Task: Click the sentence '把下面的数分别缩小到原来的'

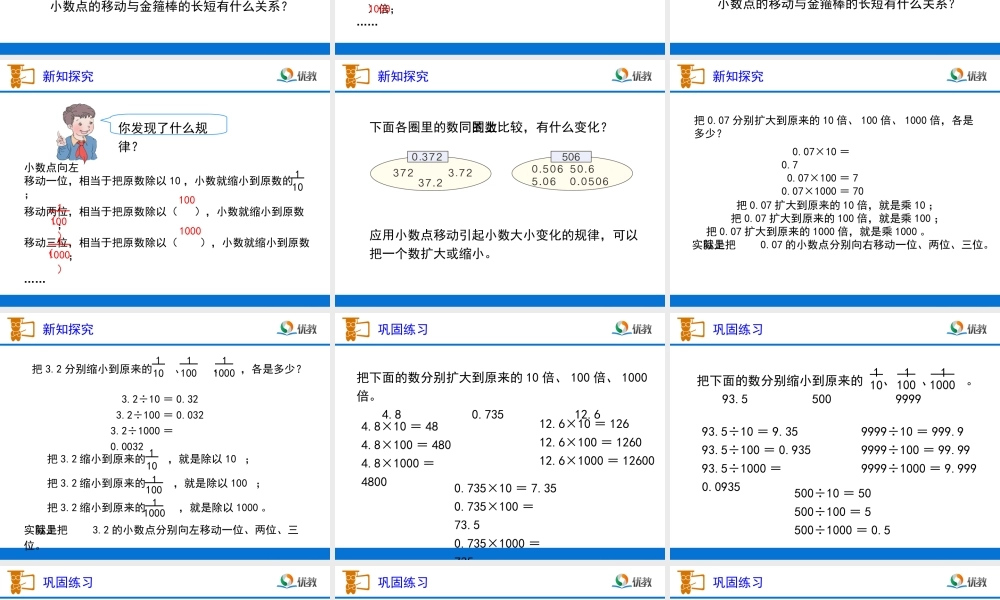Action: tap(779, 381)
